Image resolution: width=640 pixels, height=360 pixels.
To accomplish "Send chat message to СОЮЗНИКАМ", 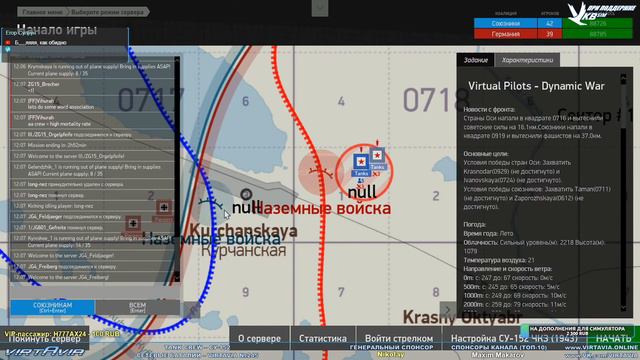I will pos(52,307).
